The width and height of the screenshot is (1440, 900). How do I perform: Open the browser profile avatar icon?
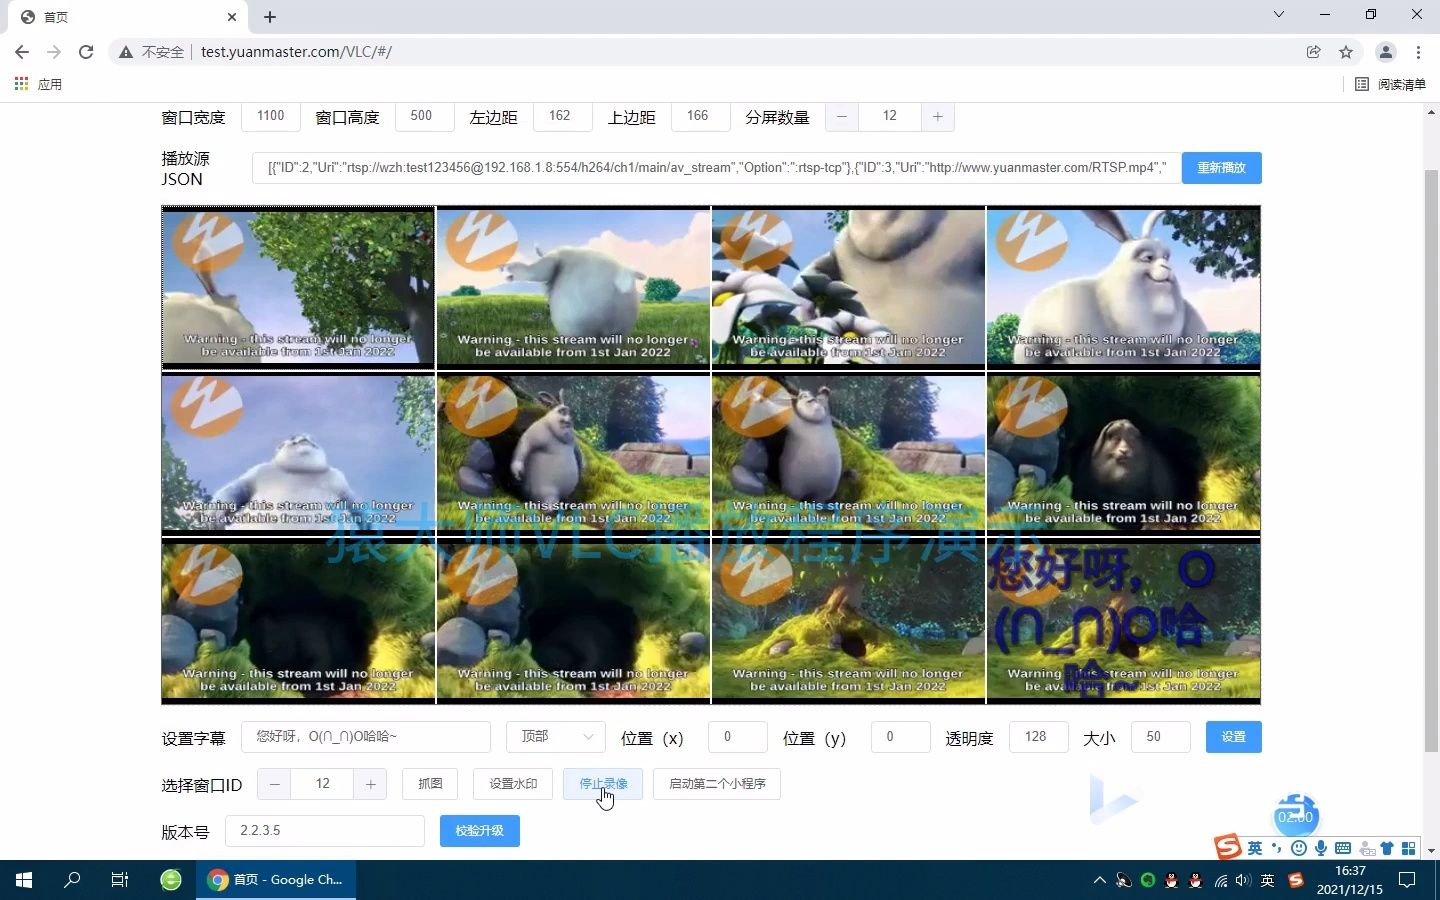pos(1386,52)
